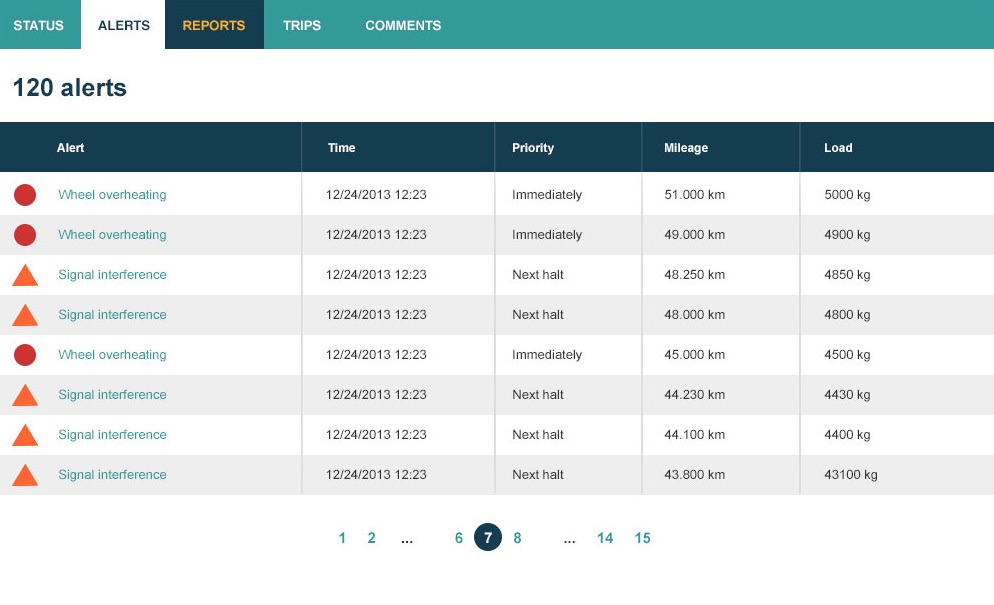Click orange triangle icon in 44.100 km row
The height and width of the screenshot is (605, 994).
(x=25, y=435)
